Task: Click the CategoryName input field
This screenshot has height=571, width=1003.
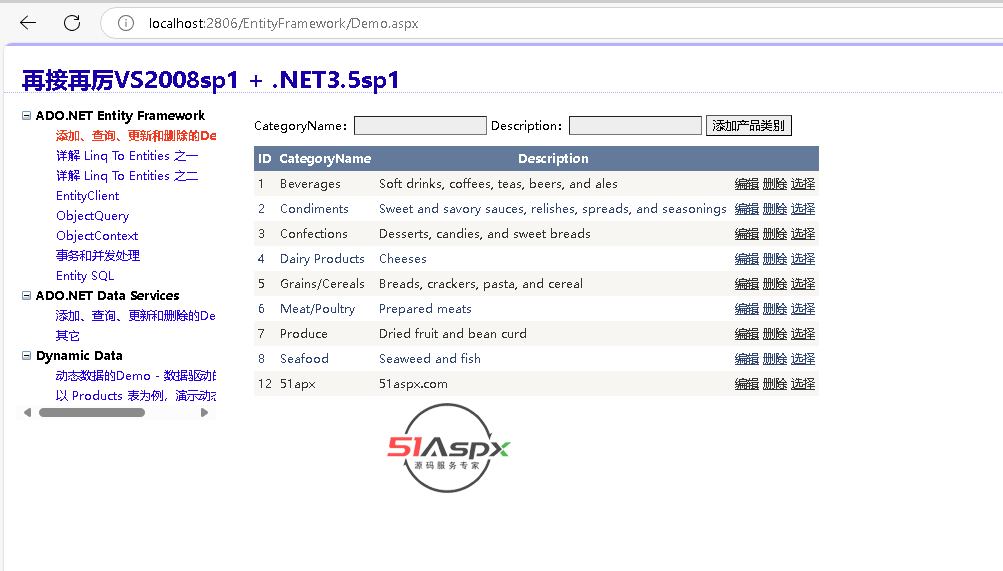Action: [x=420, y=125]
